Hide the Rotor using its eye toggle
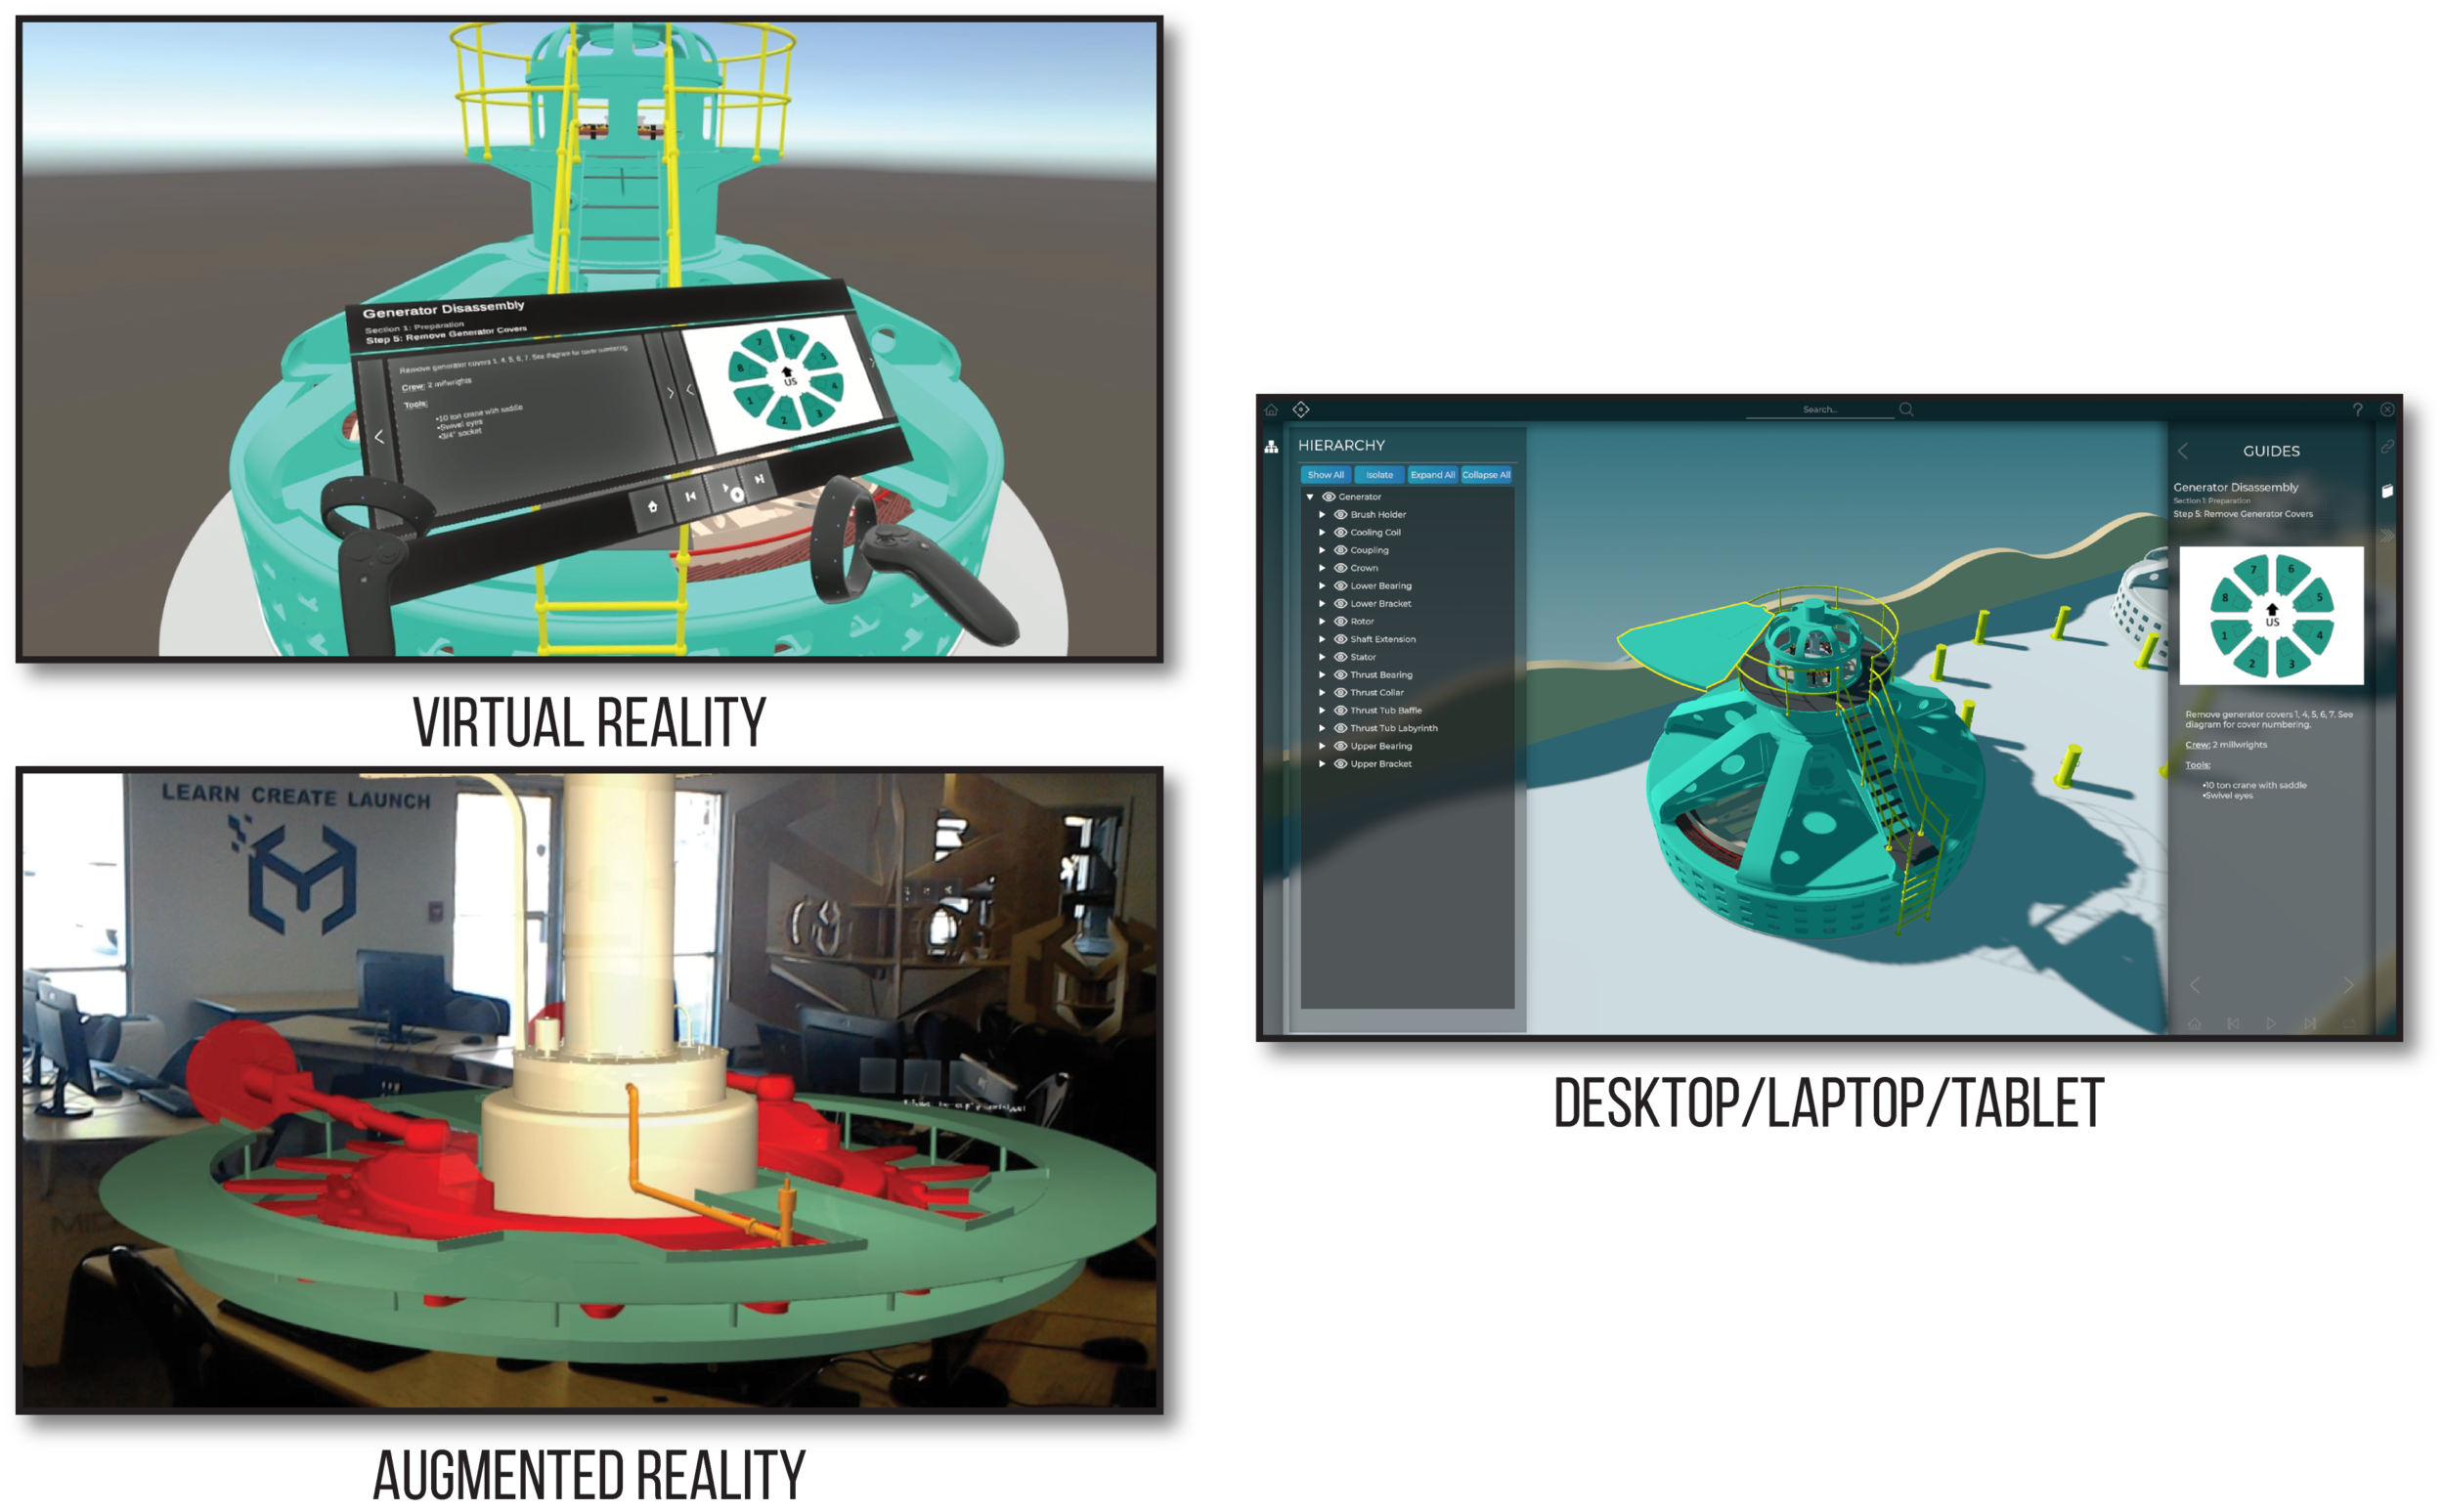 (x=1340, y=622)
